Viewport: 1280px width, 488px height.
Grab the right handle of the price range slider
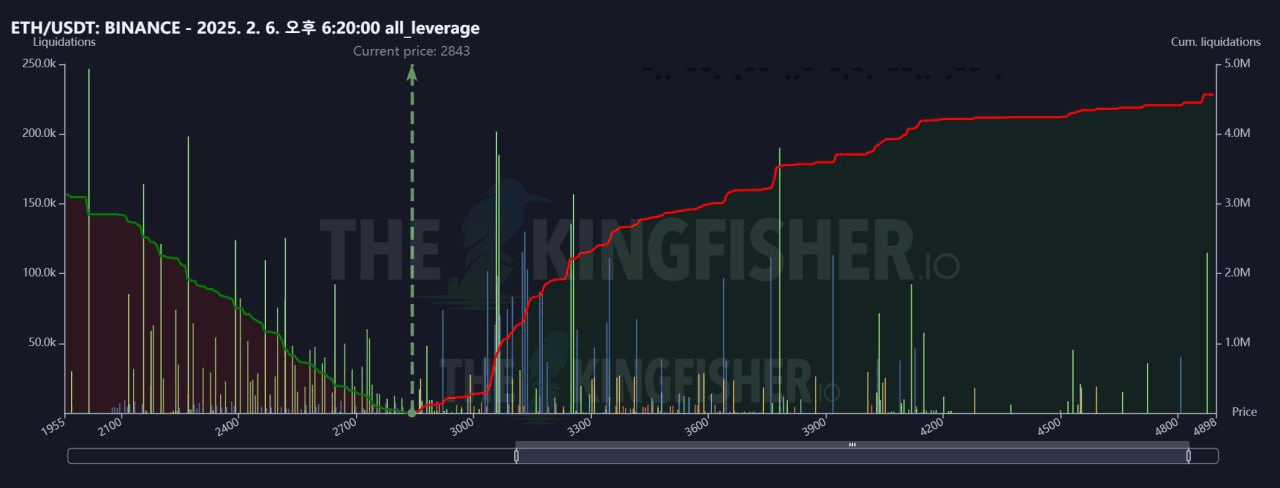click(1188, 456)
